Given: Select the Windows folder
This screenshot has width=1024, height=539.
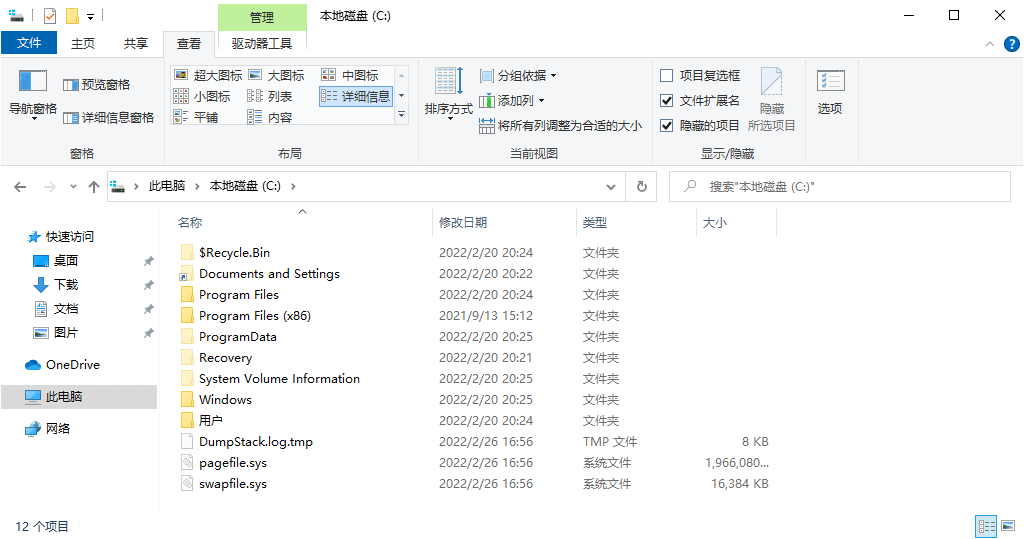Looking at the screenshot, I should pos(216,400).
